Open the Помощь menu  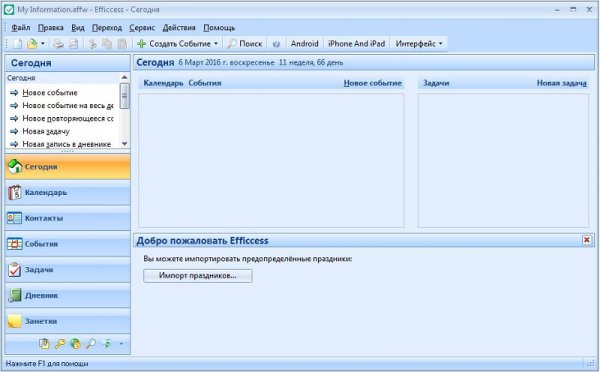[x=219, y=28]
